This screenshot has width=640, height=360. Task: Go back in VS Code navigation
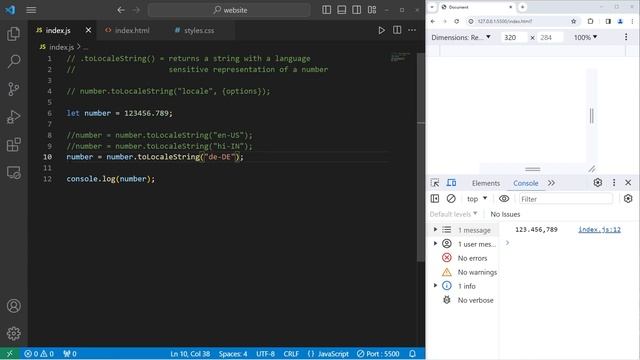coord(121,10)
